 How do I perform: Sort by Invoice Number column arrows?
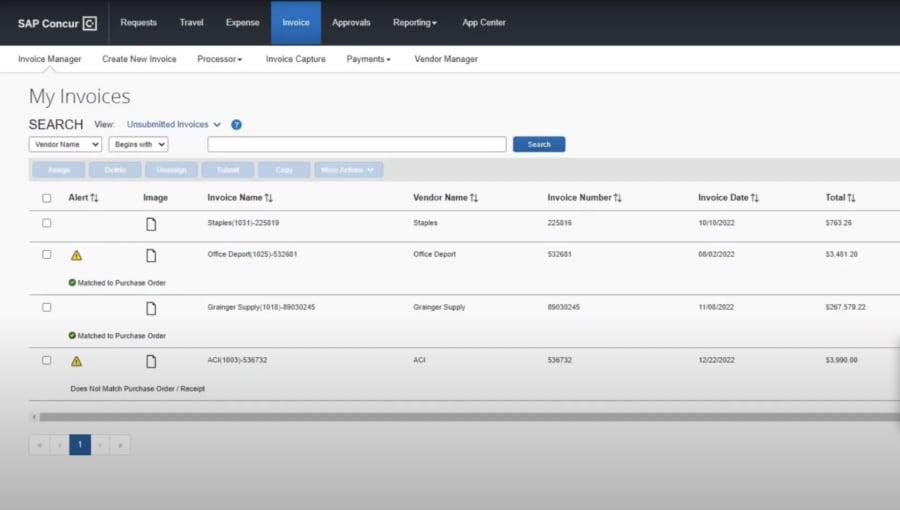point(618,198)
